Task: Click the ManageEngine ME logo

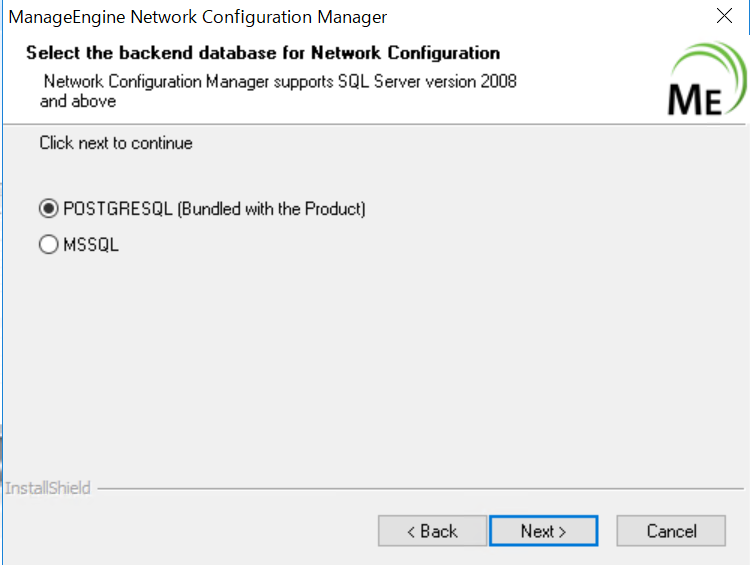Action: tap(695, 98)
